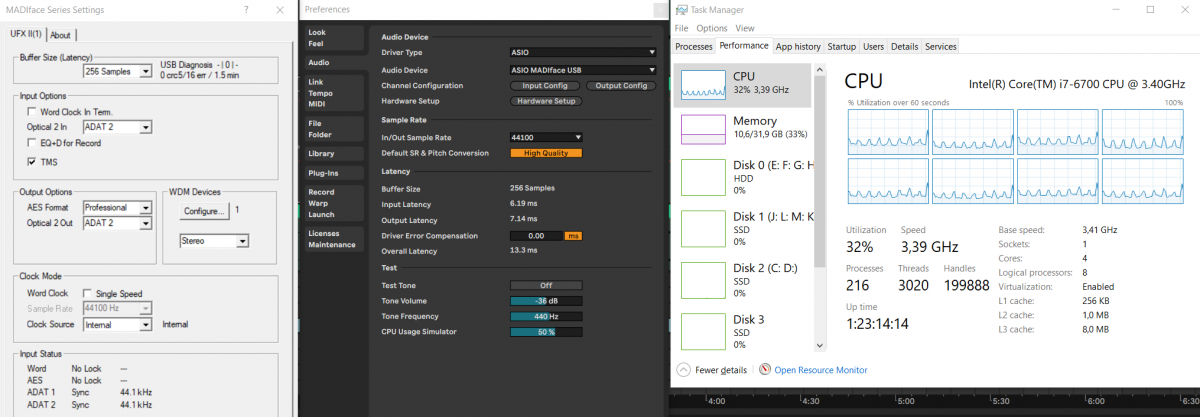Screen dimensions: 1200x417
Task: Click the WDM Devices Configure button
Action: coord(206,211)
